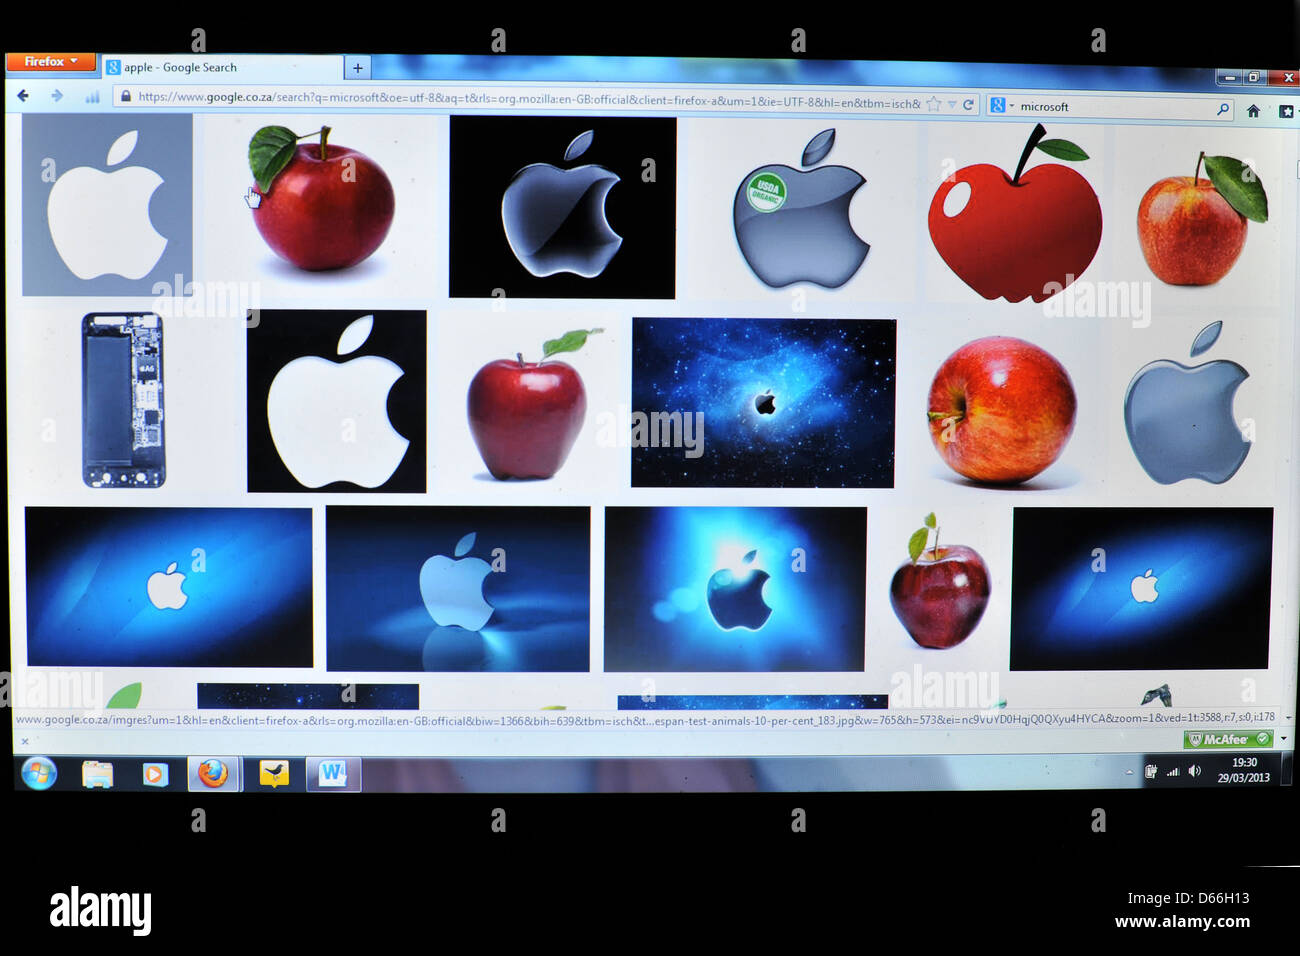1300x956 pixels.
Task: Open Windows Media Player from the taskbar
Action: click(155, 774)
